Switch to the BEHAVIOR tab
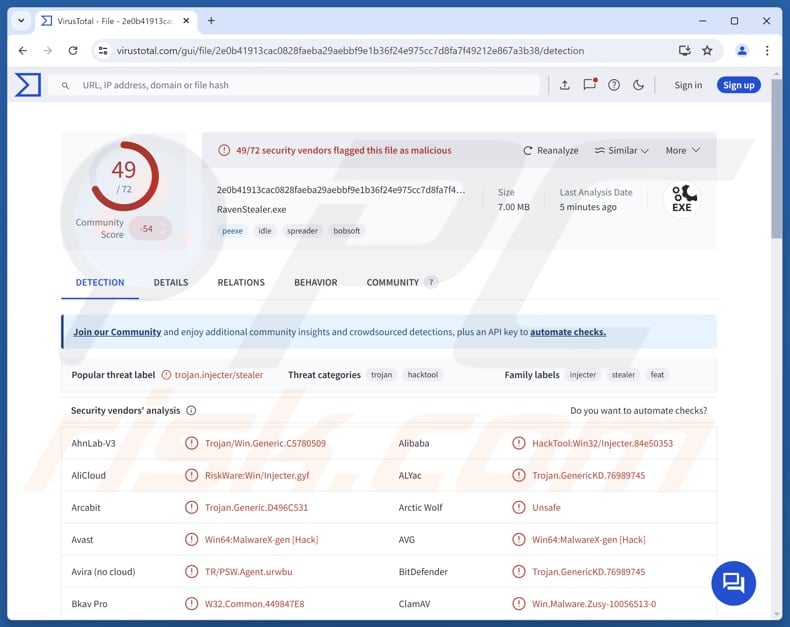The width and height of the screenshot is (790, 627). (x=315, y=282)
